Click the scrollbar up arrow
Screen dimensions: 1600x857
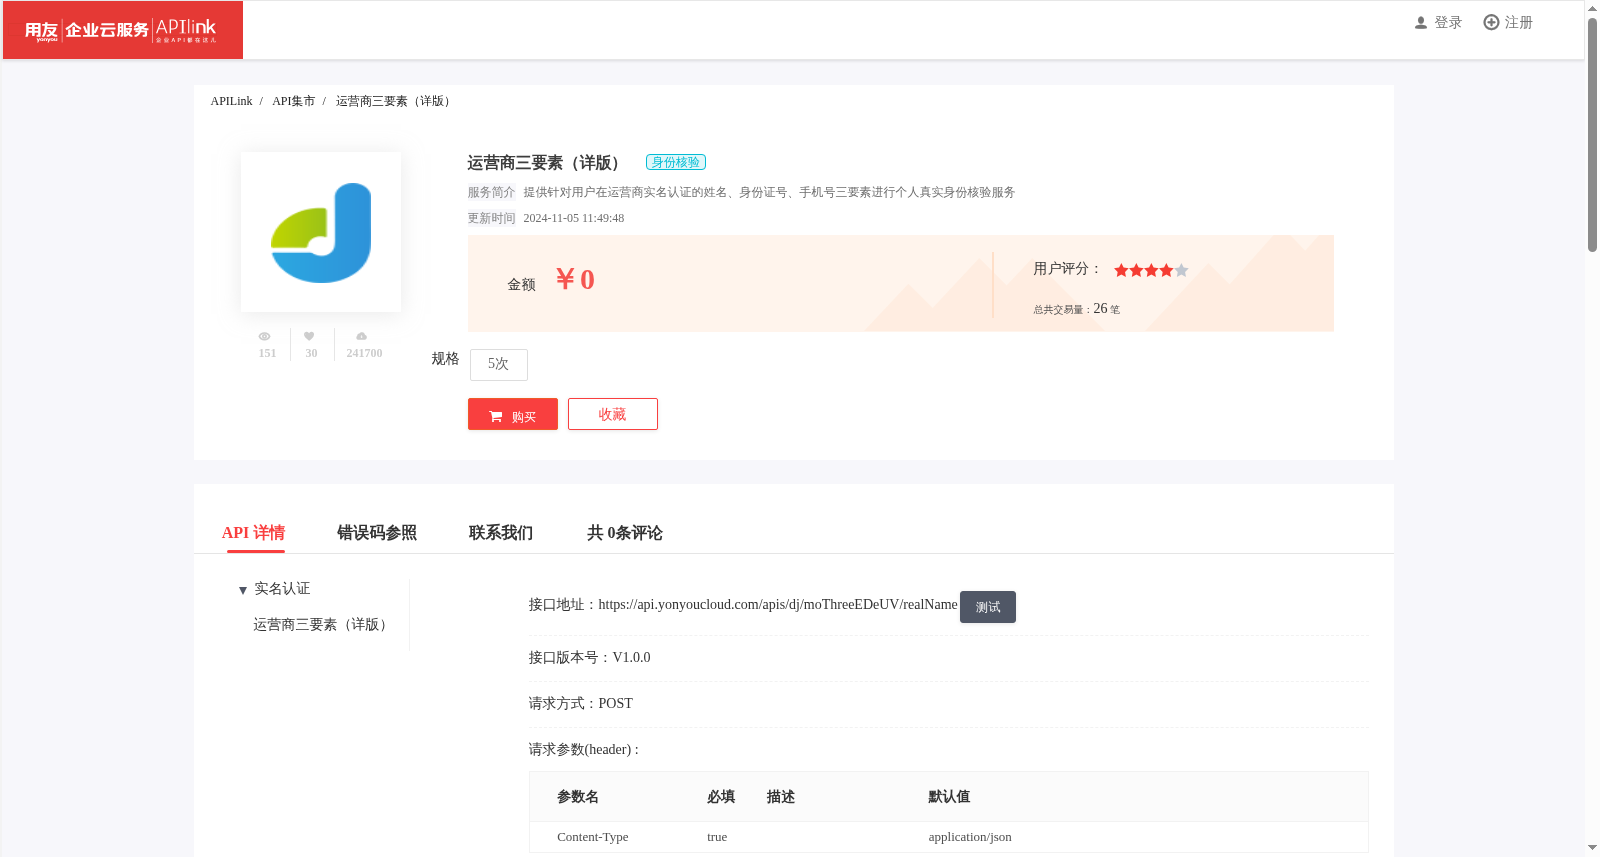click(1592, 8)
